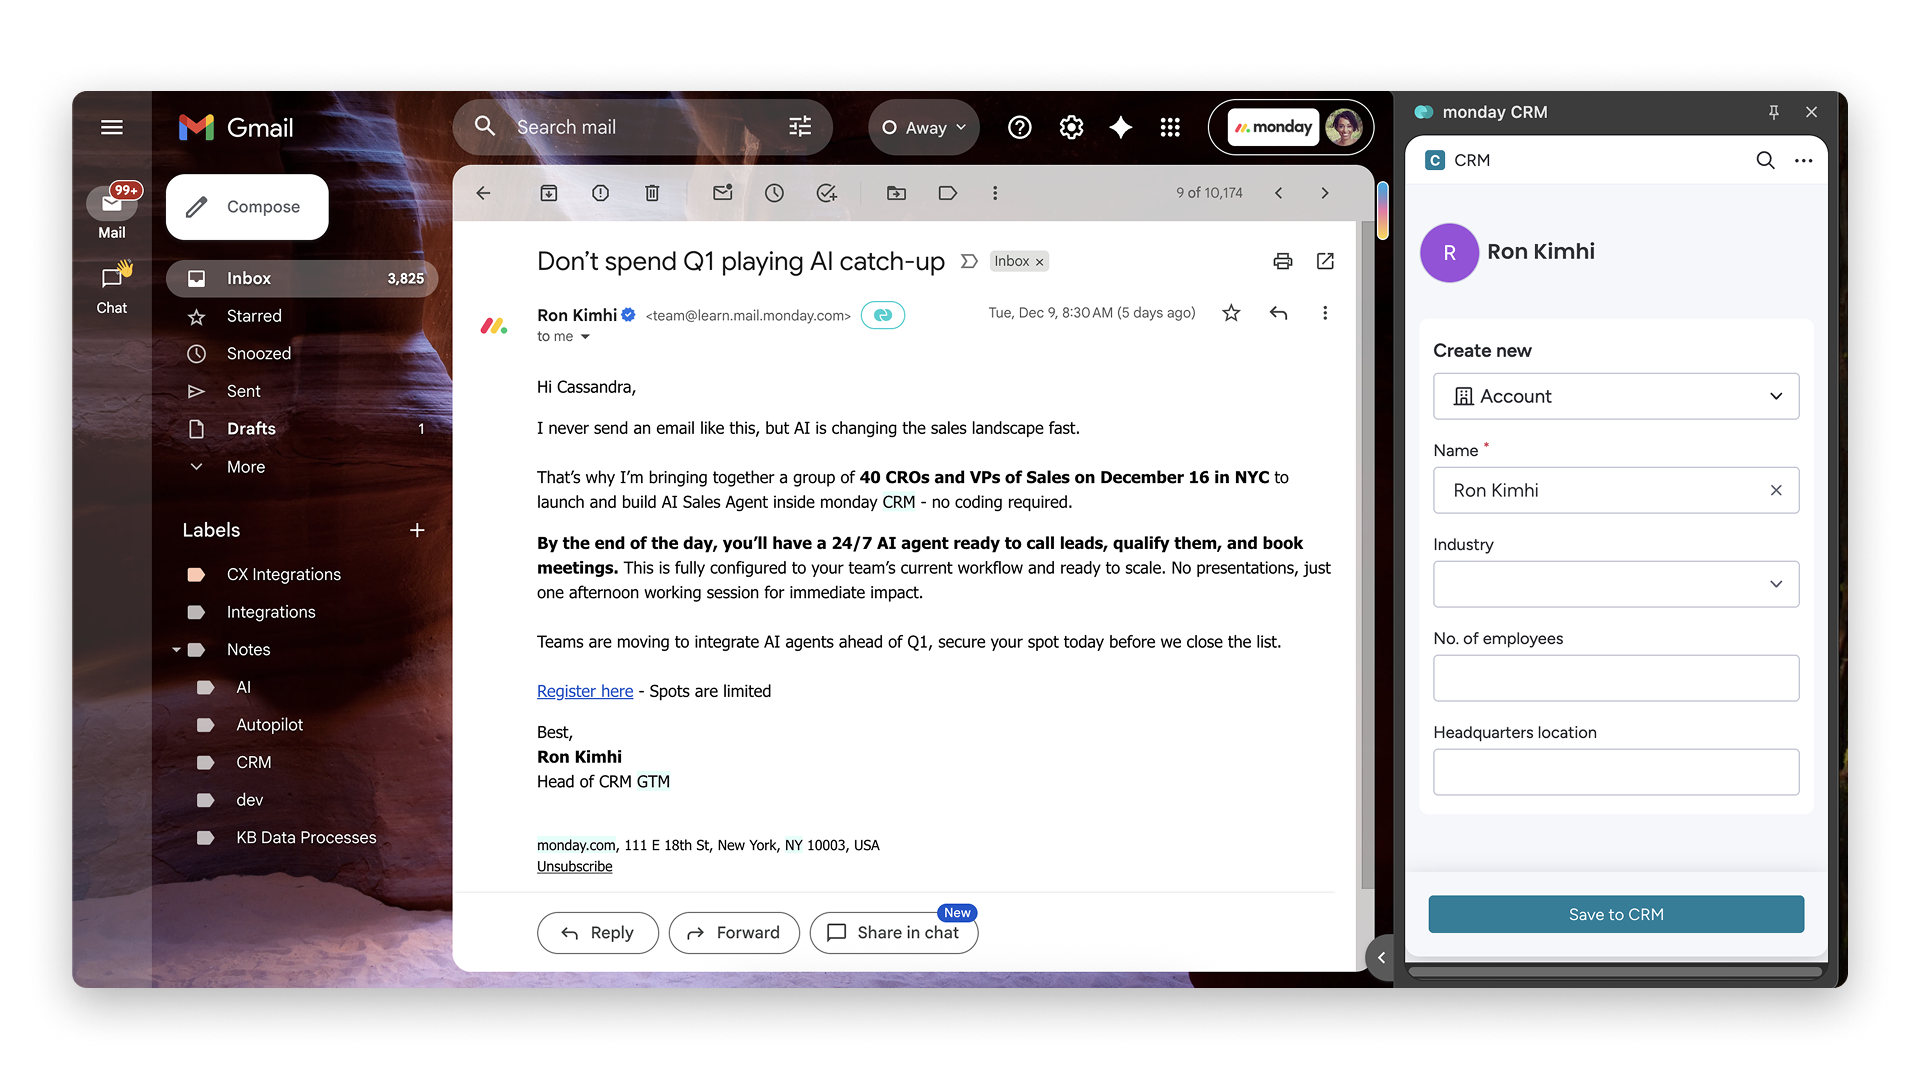Click Share in chat button

click(893, 932)
